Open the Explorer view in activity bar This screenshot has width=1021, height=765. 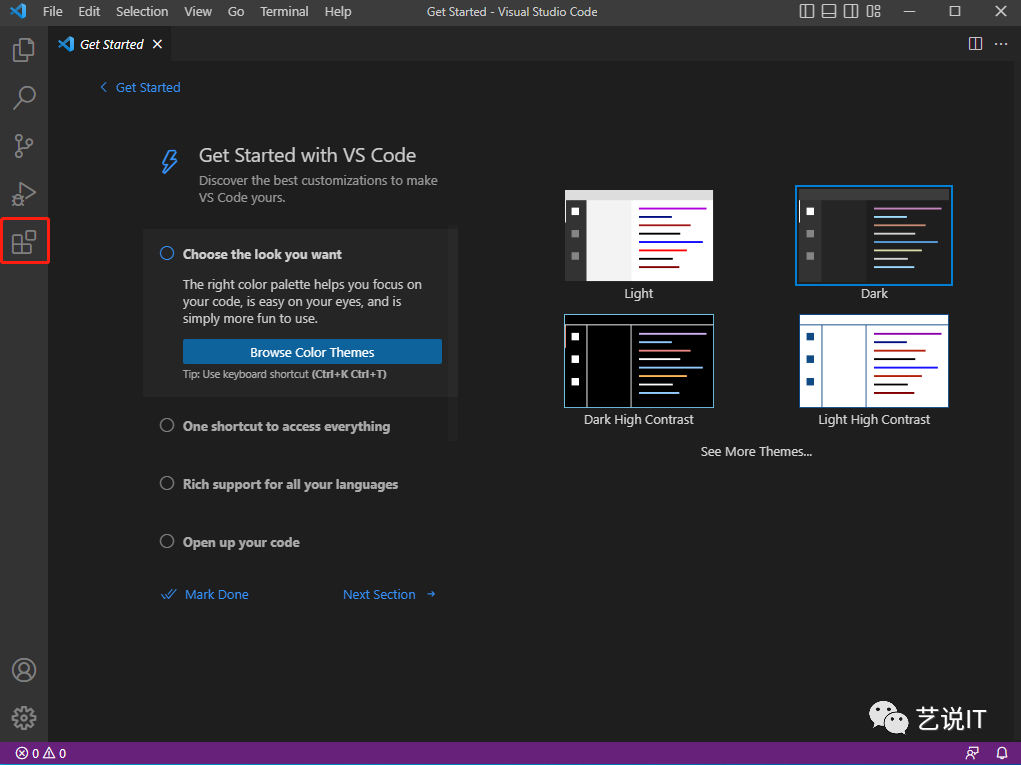23,49
